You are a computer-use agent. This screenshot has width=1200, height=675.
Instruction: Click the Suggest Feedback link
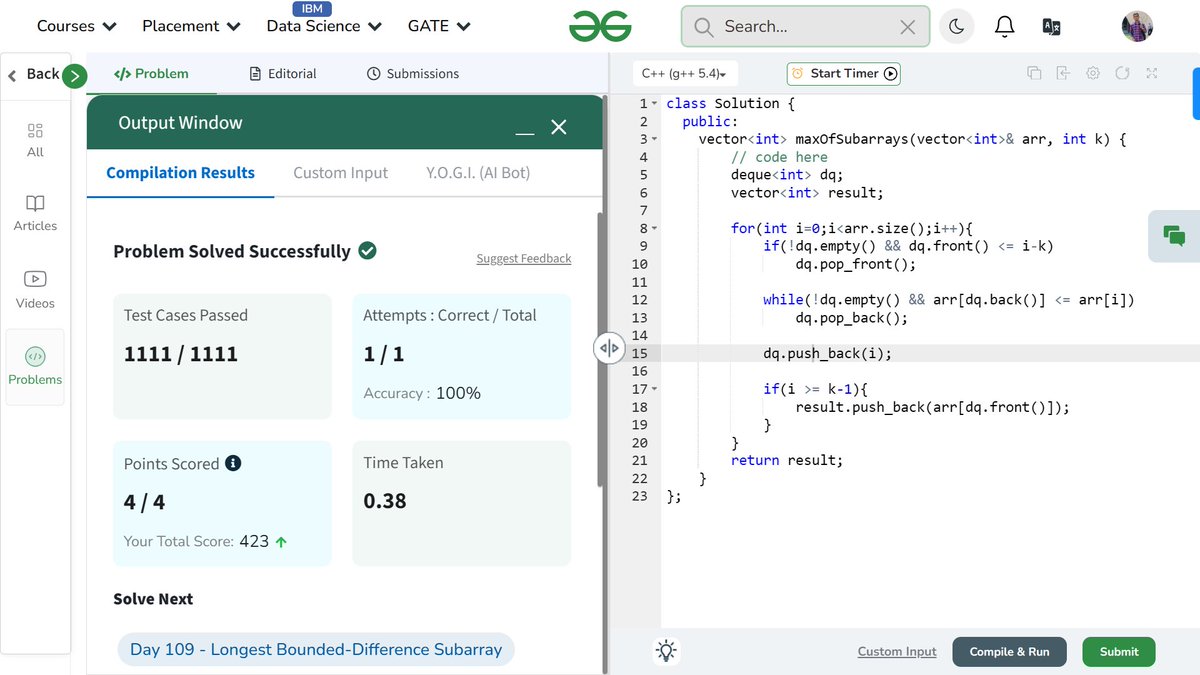point(524,258)
